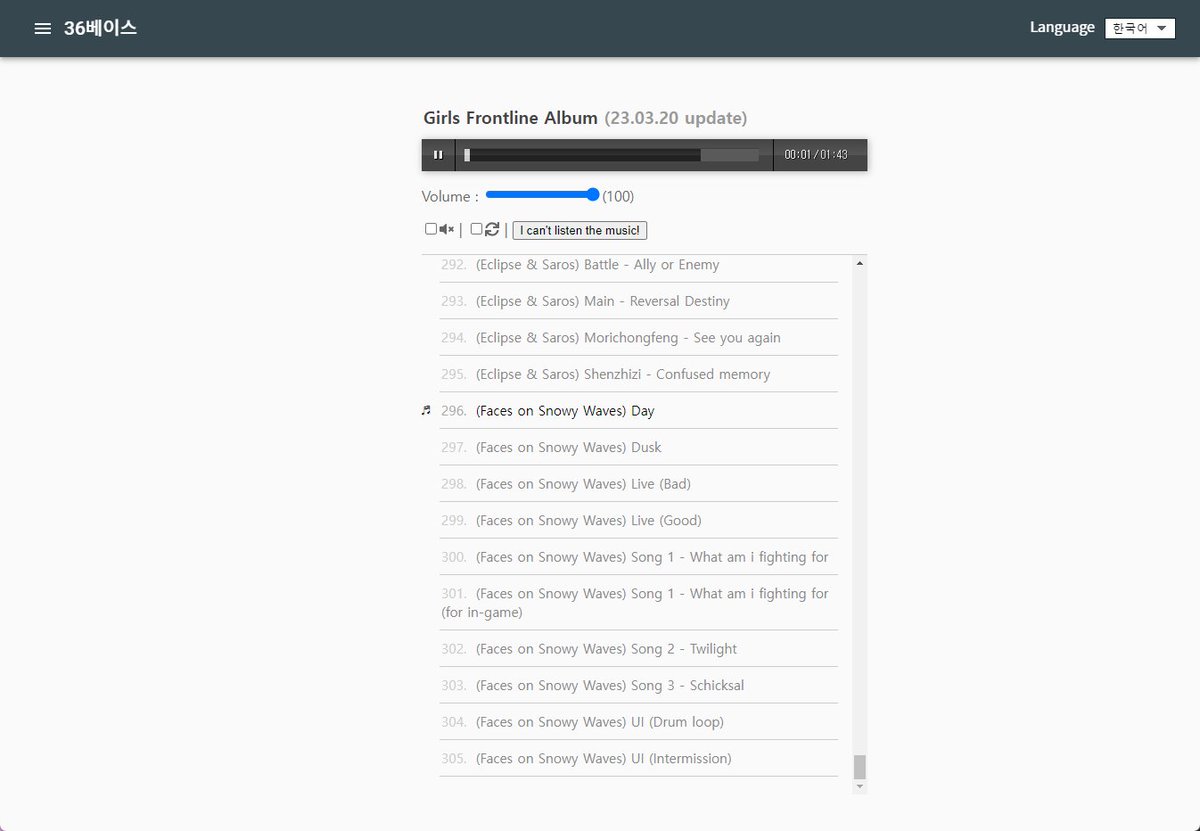Viewport: 1200px width, 831px height.
Task: Play track 301 Song 1 (for in-game)
Action: point(638,603)
